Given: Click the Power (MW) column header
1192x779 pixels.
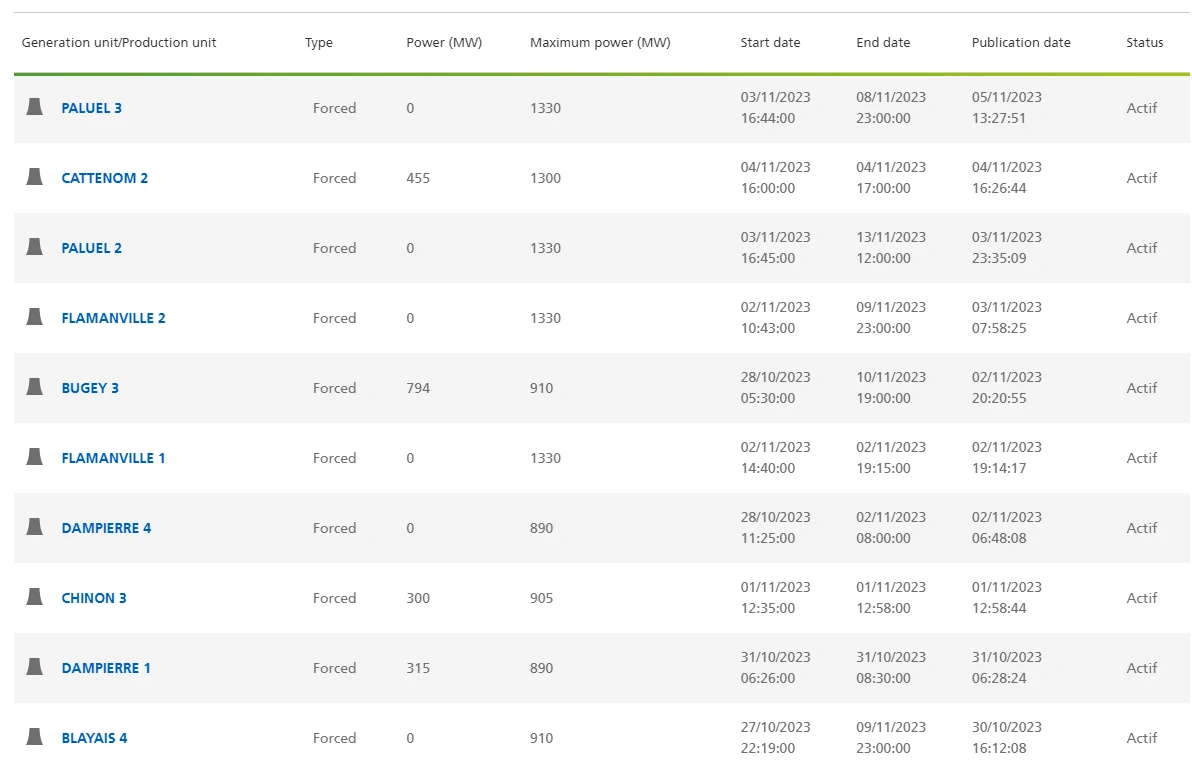Looking at the screenshot, I should pos(444,43).
